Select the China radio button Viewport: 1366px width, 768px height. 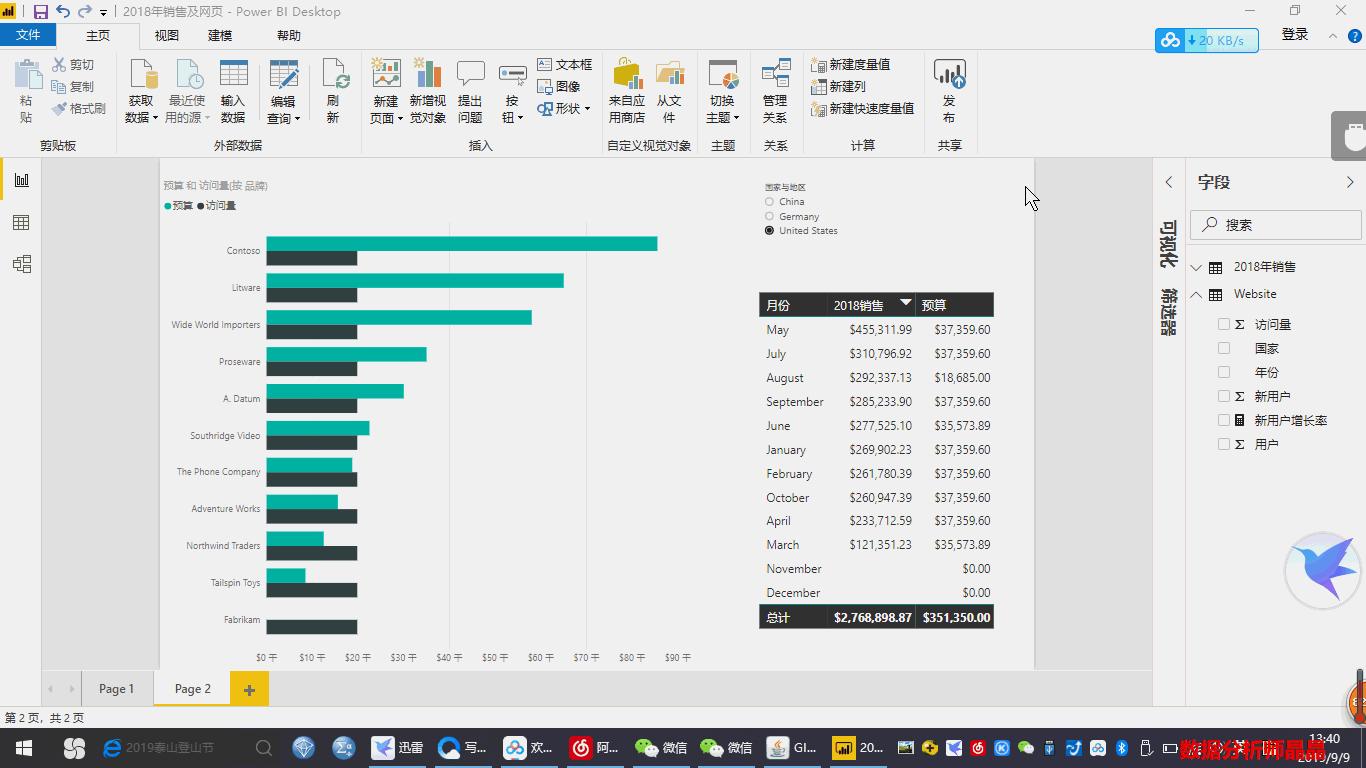pos(769,202)
